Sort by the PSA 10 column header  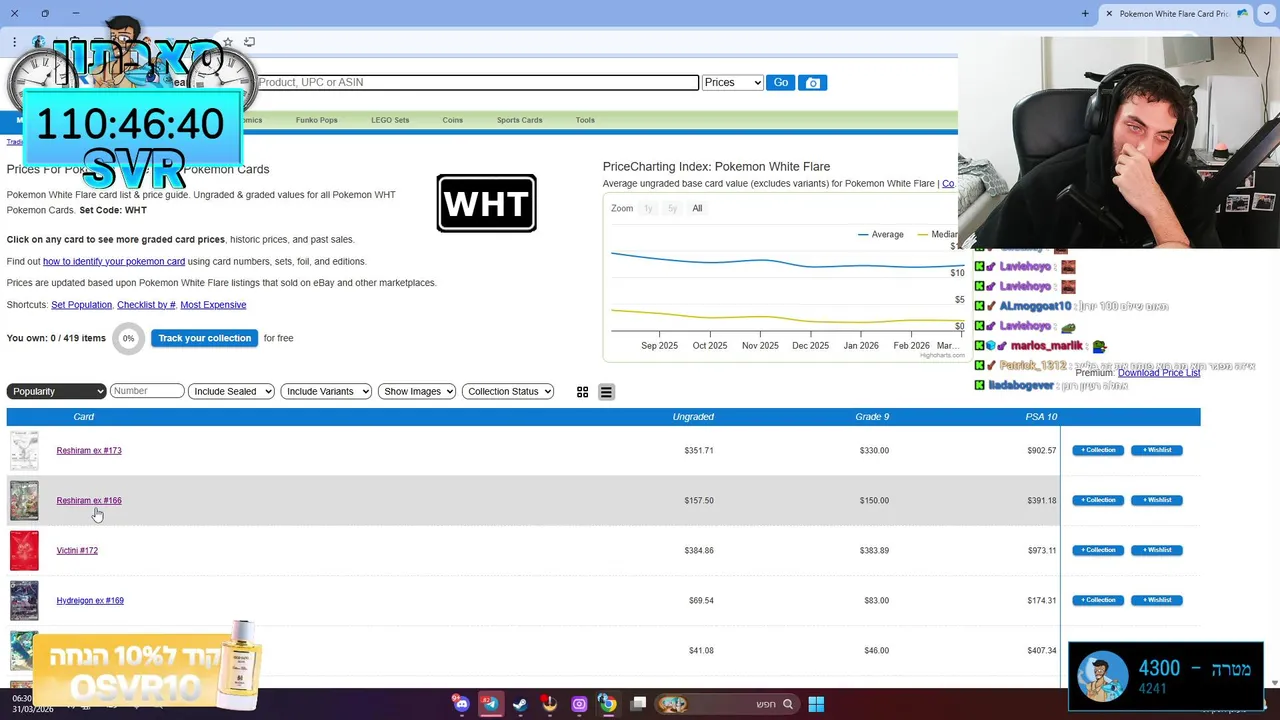tap(1041, 417)
